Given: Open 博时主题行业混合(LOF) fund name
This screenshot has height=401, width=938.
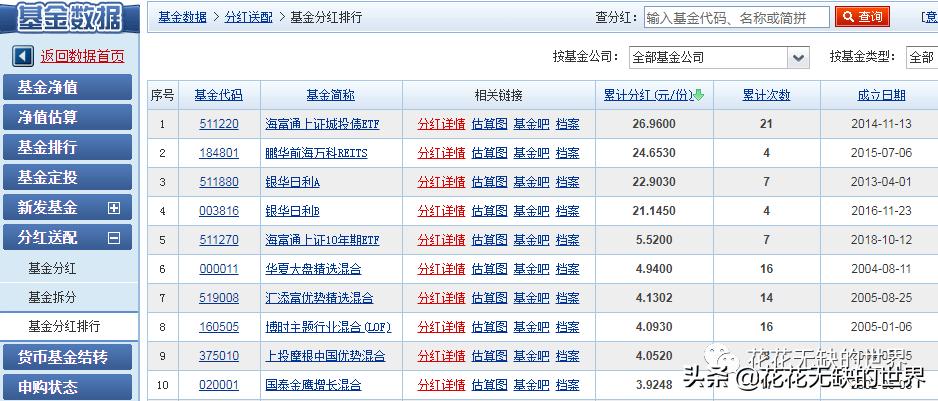Looking at the screenshot, I should click(x=328, y=327).
